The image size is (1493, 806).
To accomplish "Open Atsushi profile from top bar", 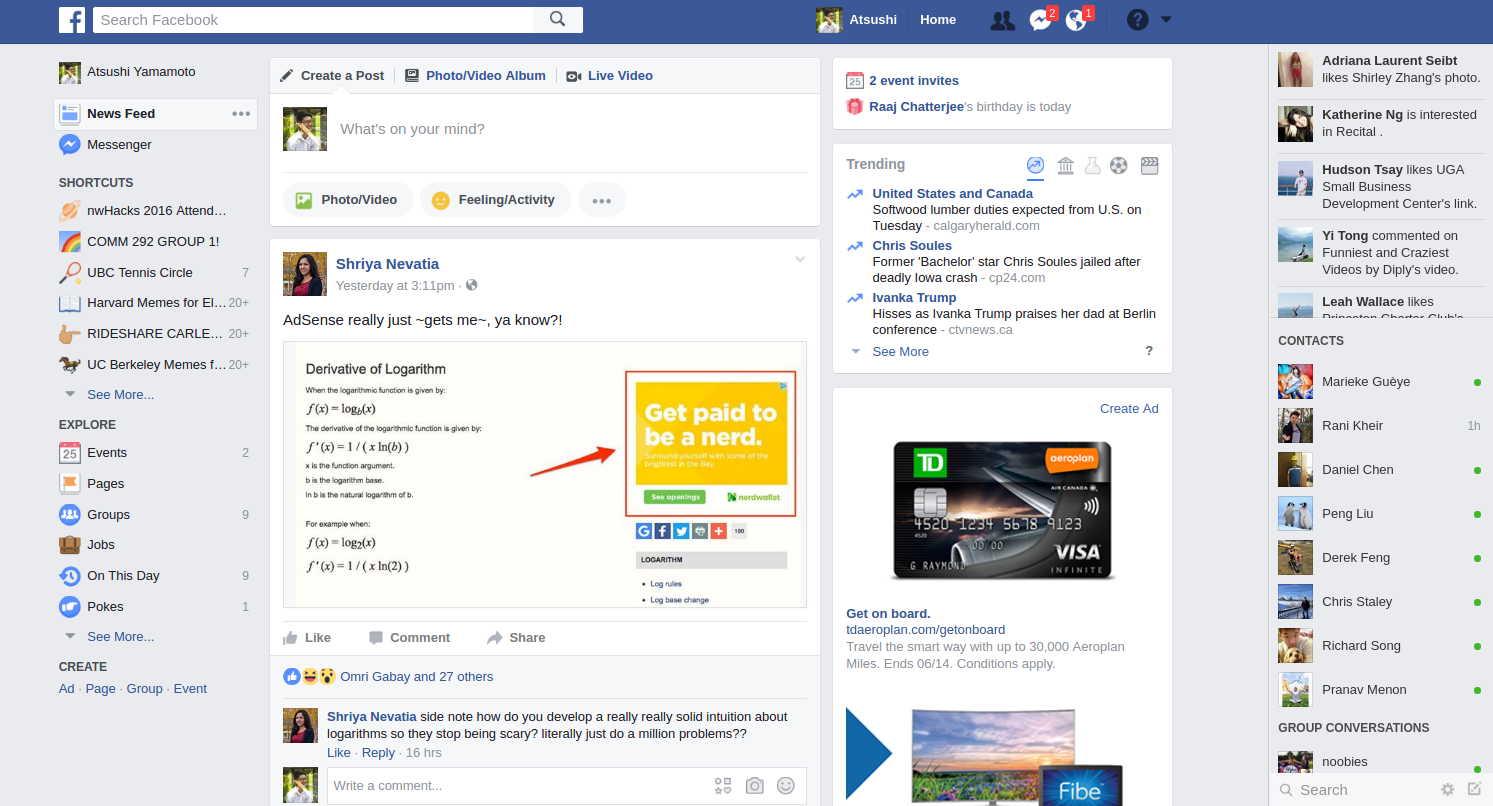I will point(856,20).
